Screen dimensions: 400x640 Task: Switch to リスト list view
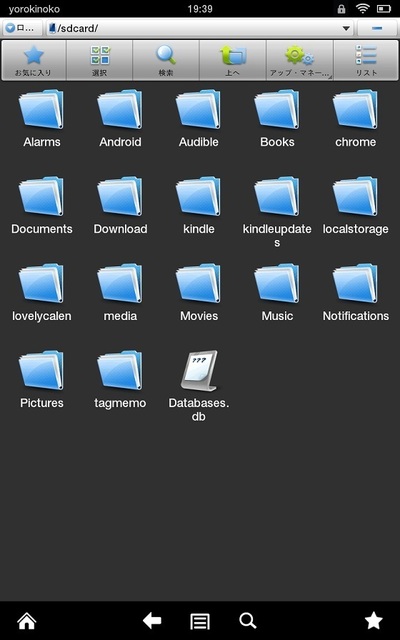click(366, 60)
